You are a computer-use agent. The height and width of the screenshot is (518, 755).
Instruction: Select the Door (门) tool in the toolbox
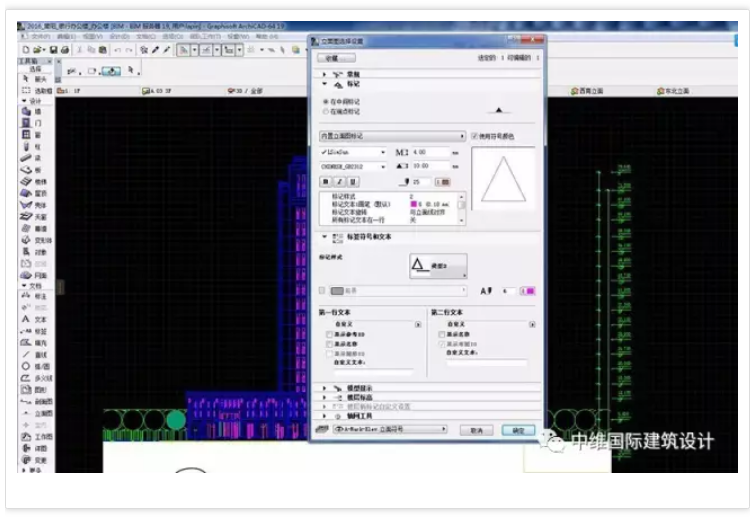[x=32, y=123]
